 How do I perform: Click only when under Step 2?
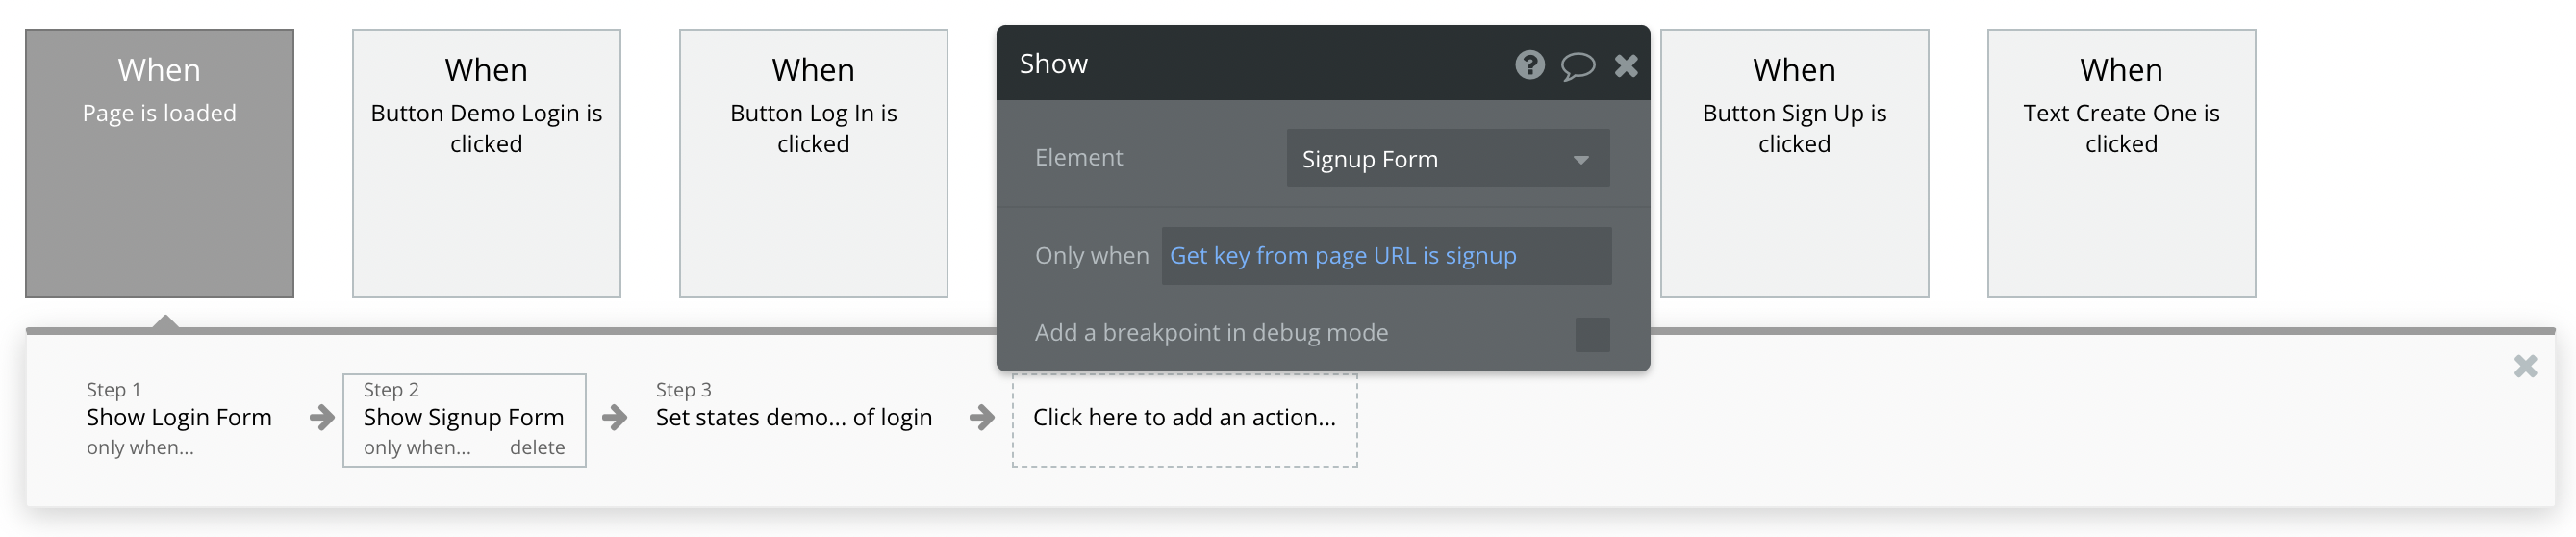click(x=417, y=448)
